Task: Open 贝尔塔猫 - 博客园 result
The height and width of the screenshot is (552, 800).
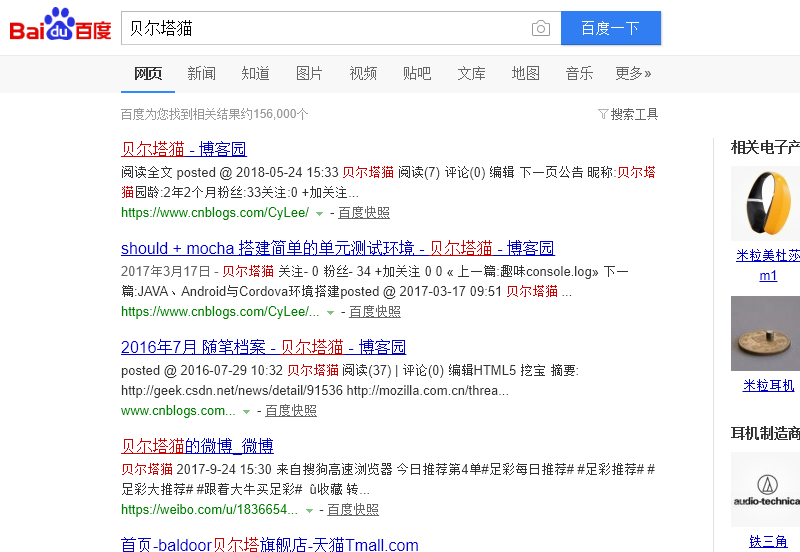Action: click(184, 149)
